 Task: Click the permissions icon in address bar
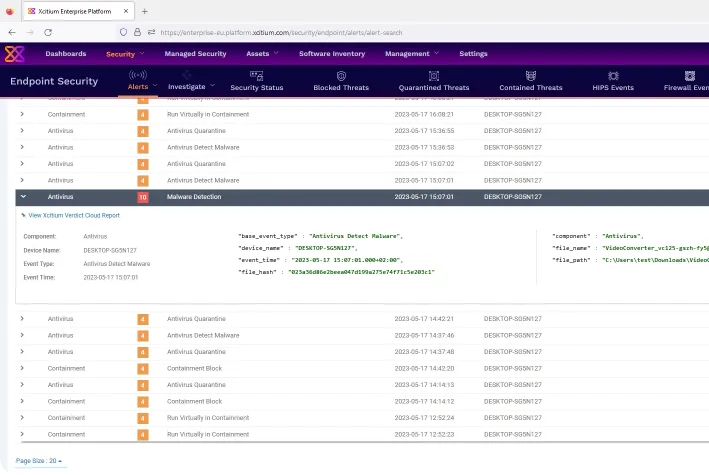click(151, 32)
